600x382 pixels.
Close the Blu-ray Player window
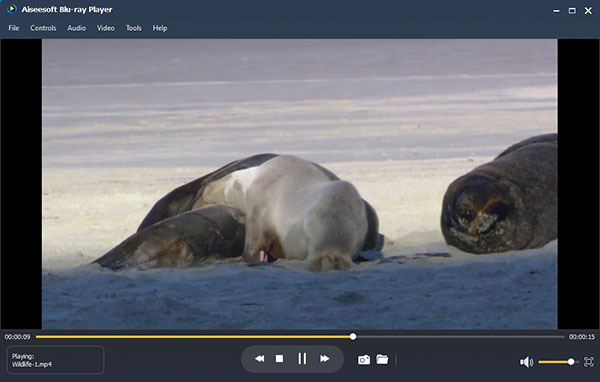tap(589, 11)
